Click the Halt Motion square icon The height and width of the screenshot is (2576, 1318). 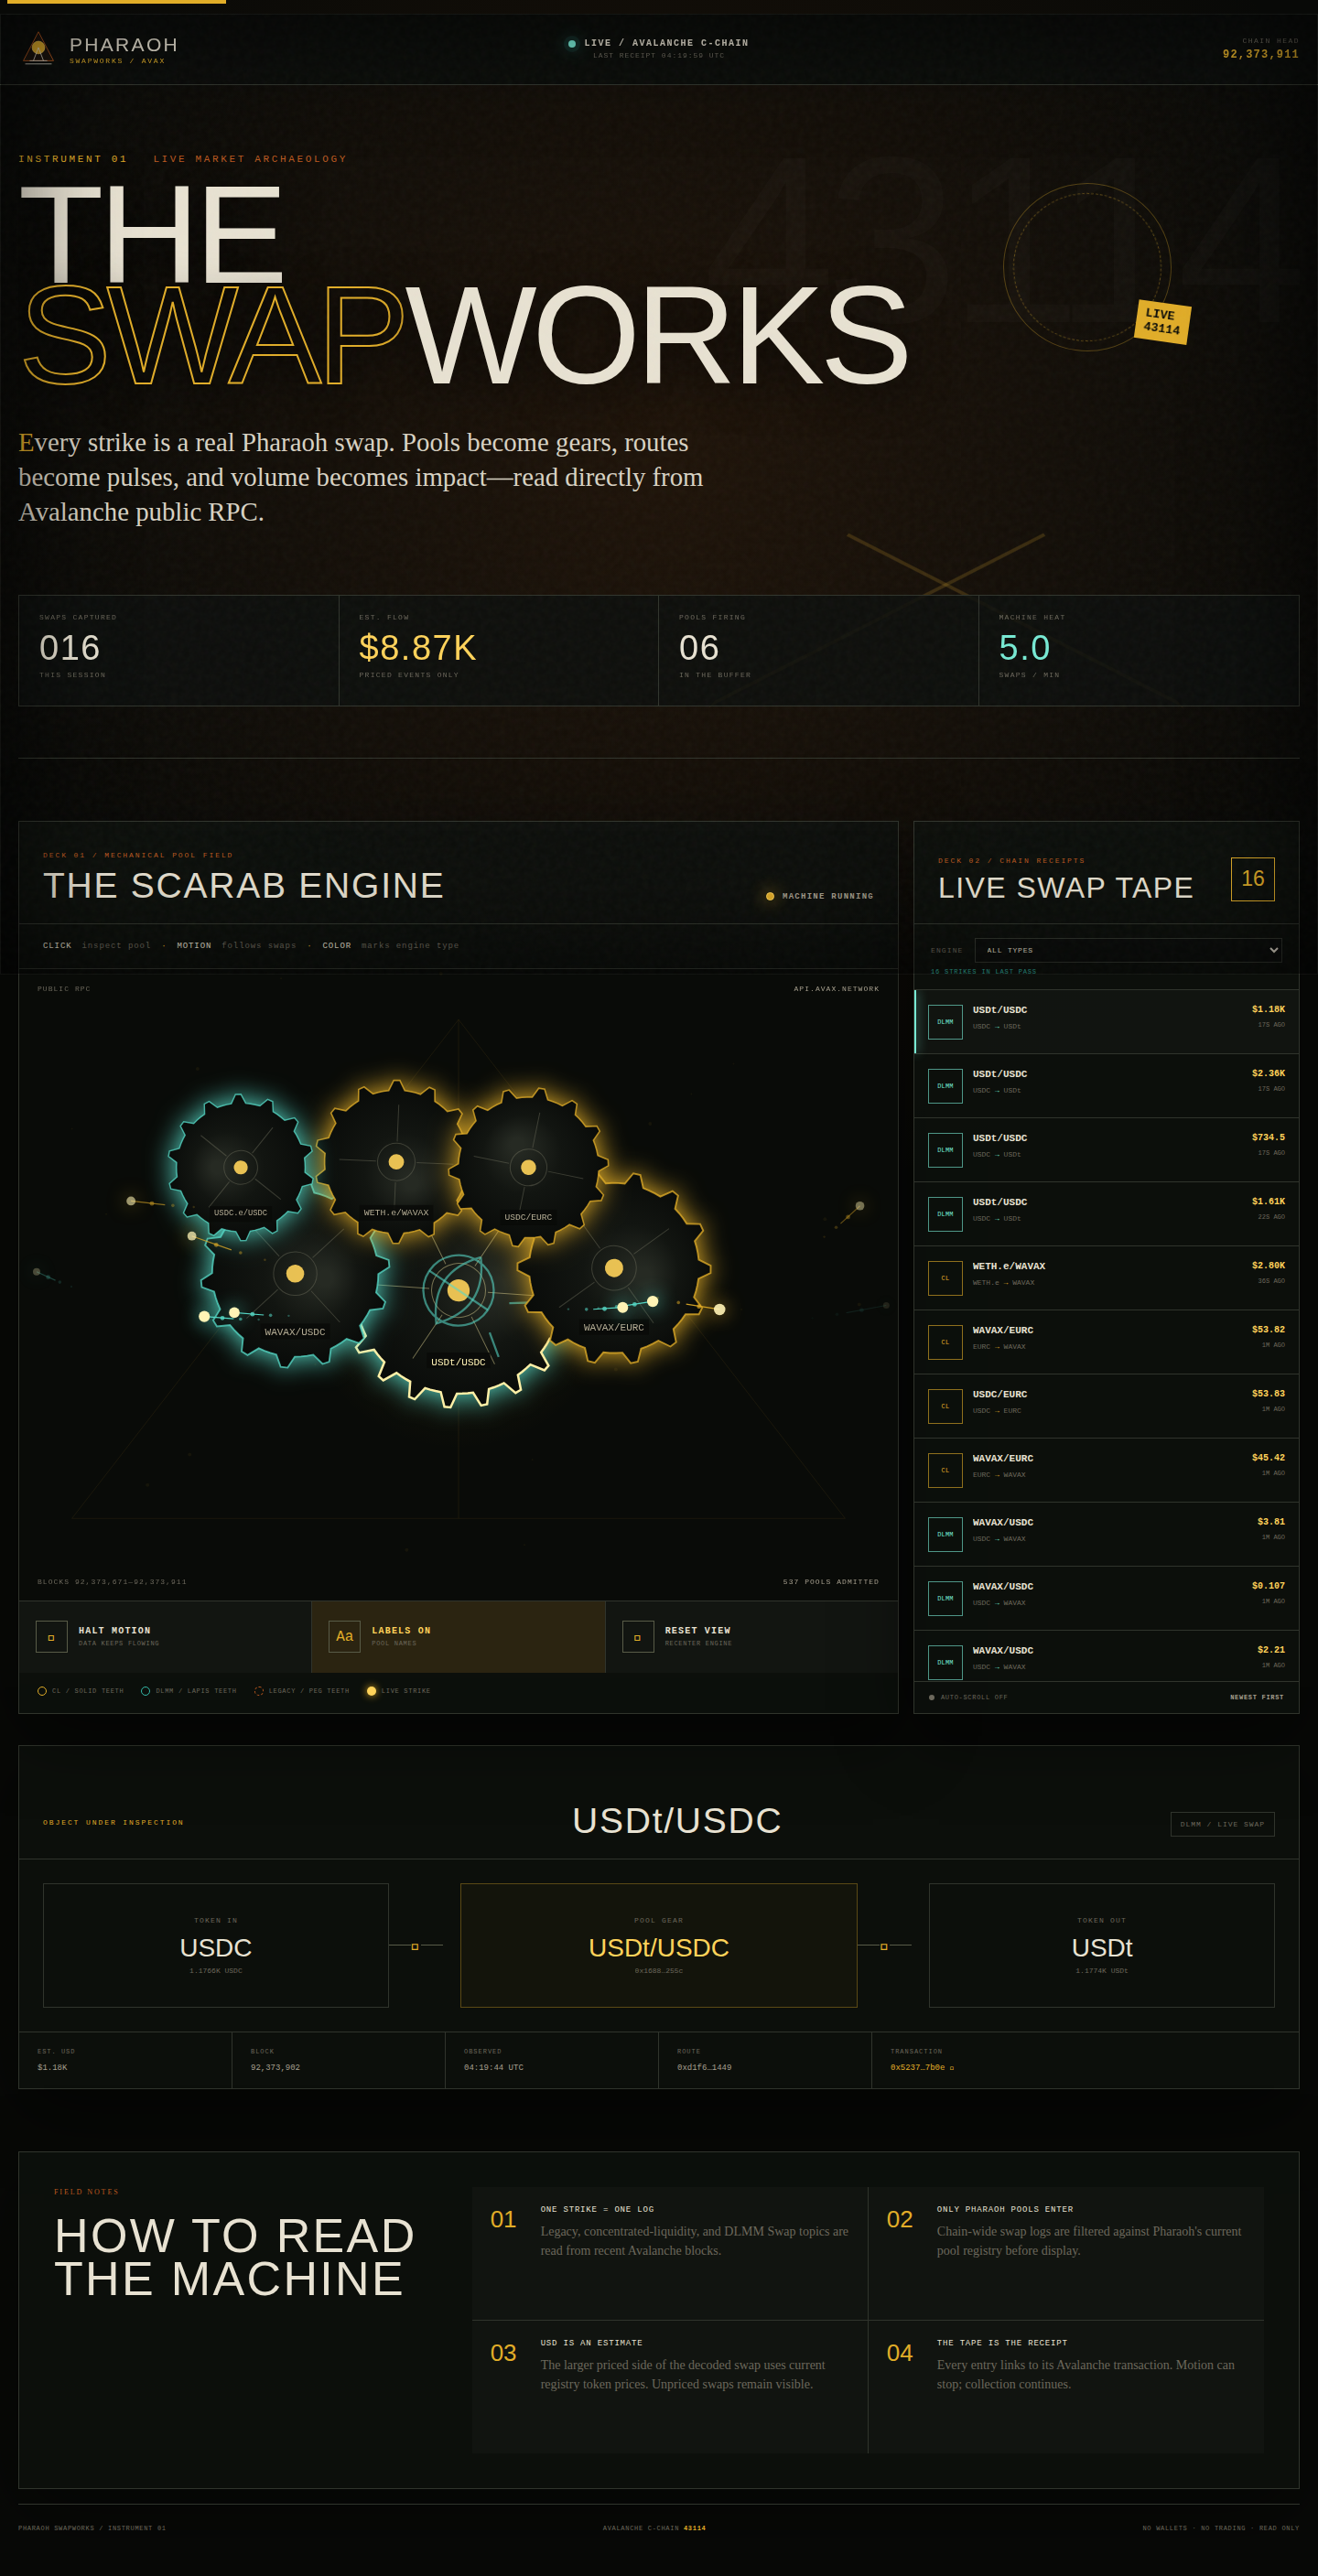point(51,1637)
